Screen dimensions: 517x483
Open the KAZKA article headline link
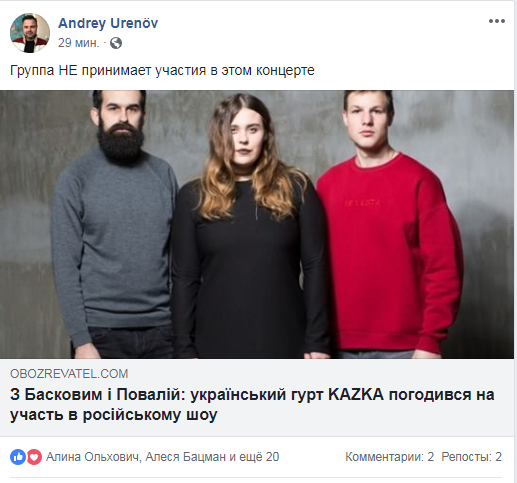[x=252, y=404]
